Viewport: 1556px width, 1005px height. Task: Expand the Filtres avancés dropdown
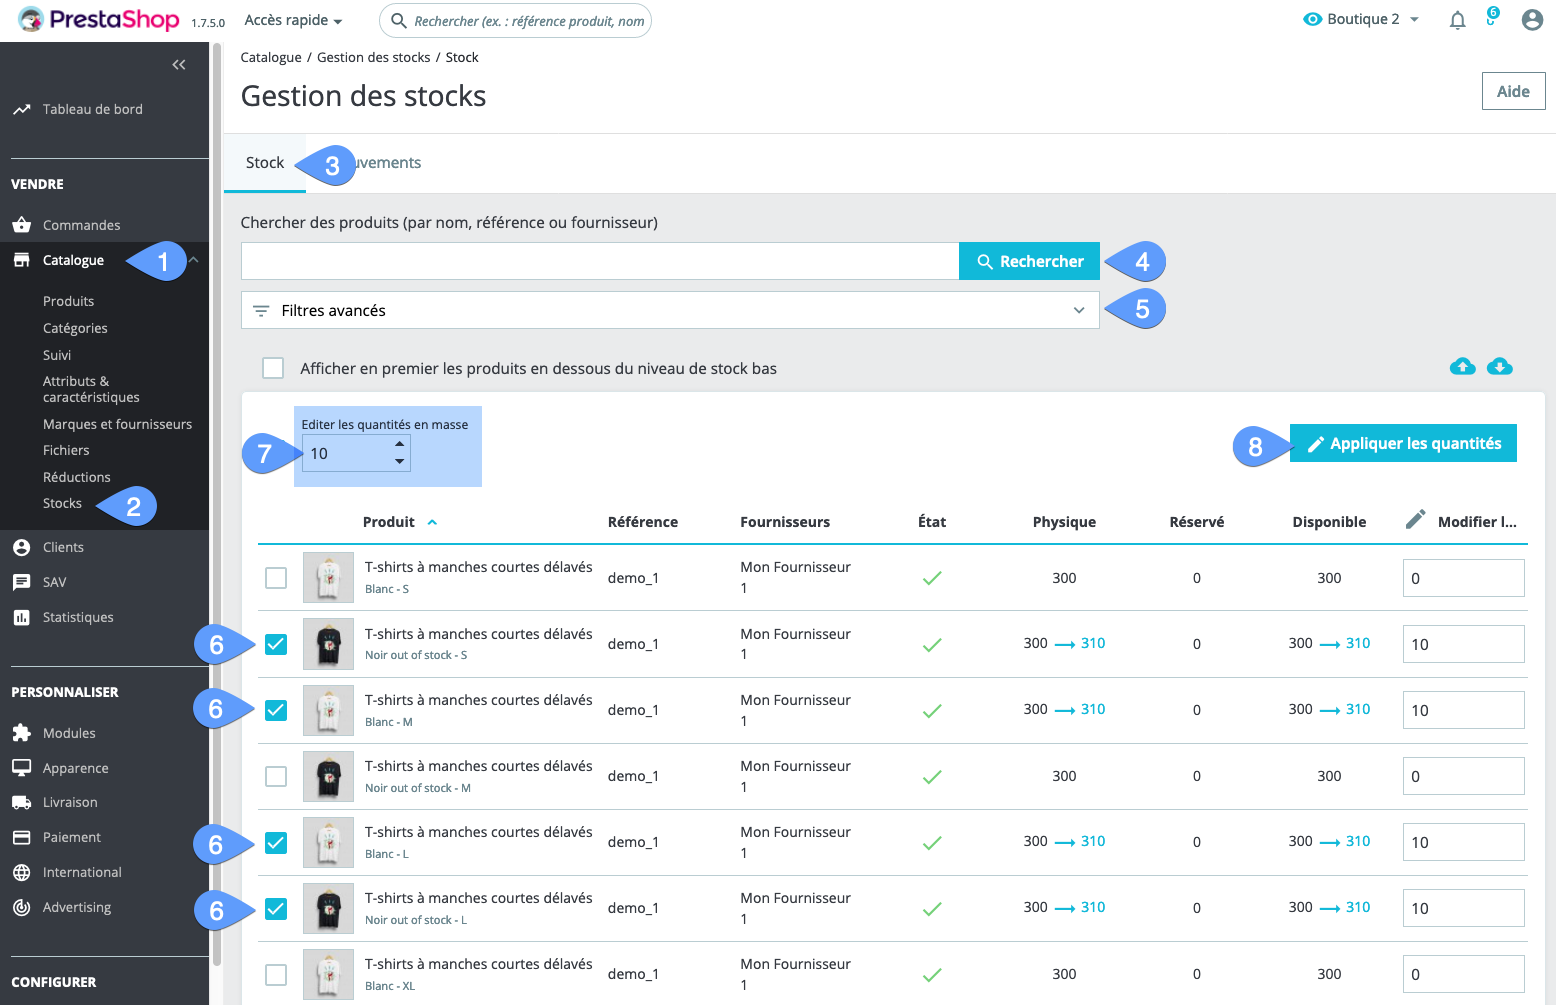point(670,310)
